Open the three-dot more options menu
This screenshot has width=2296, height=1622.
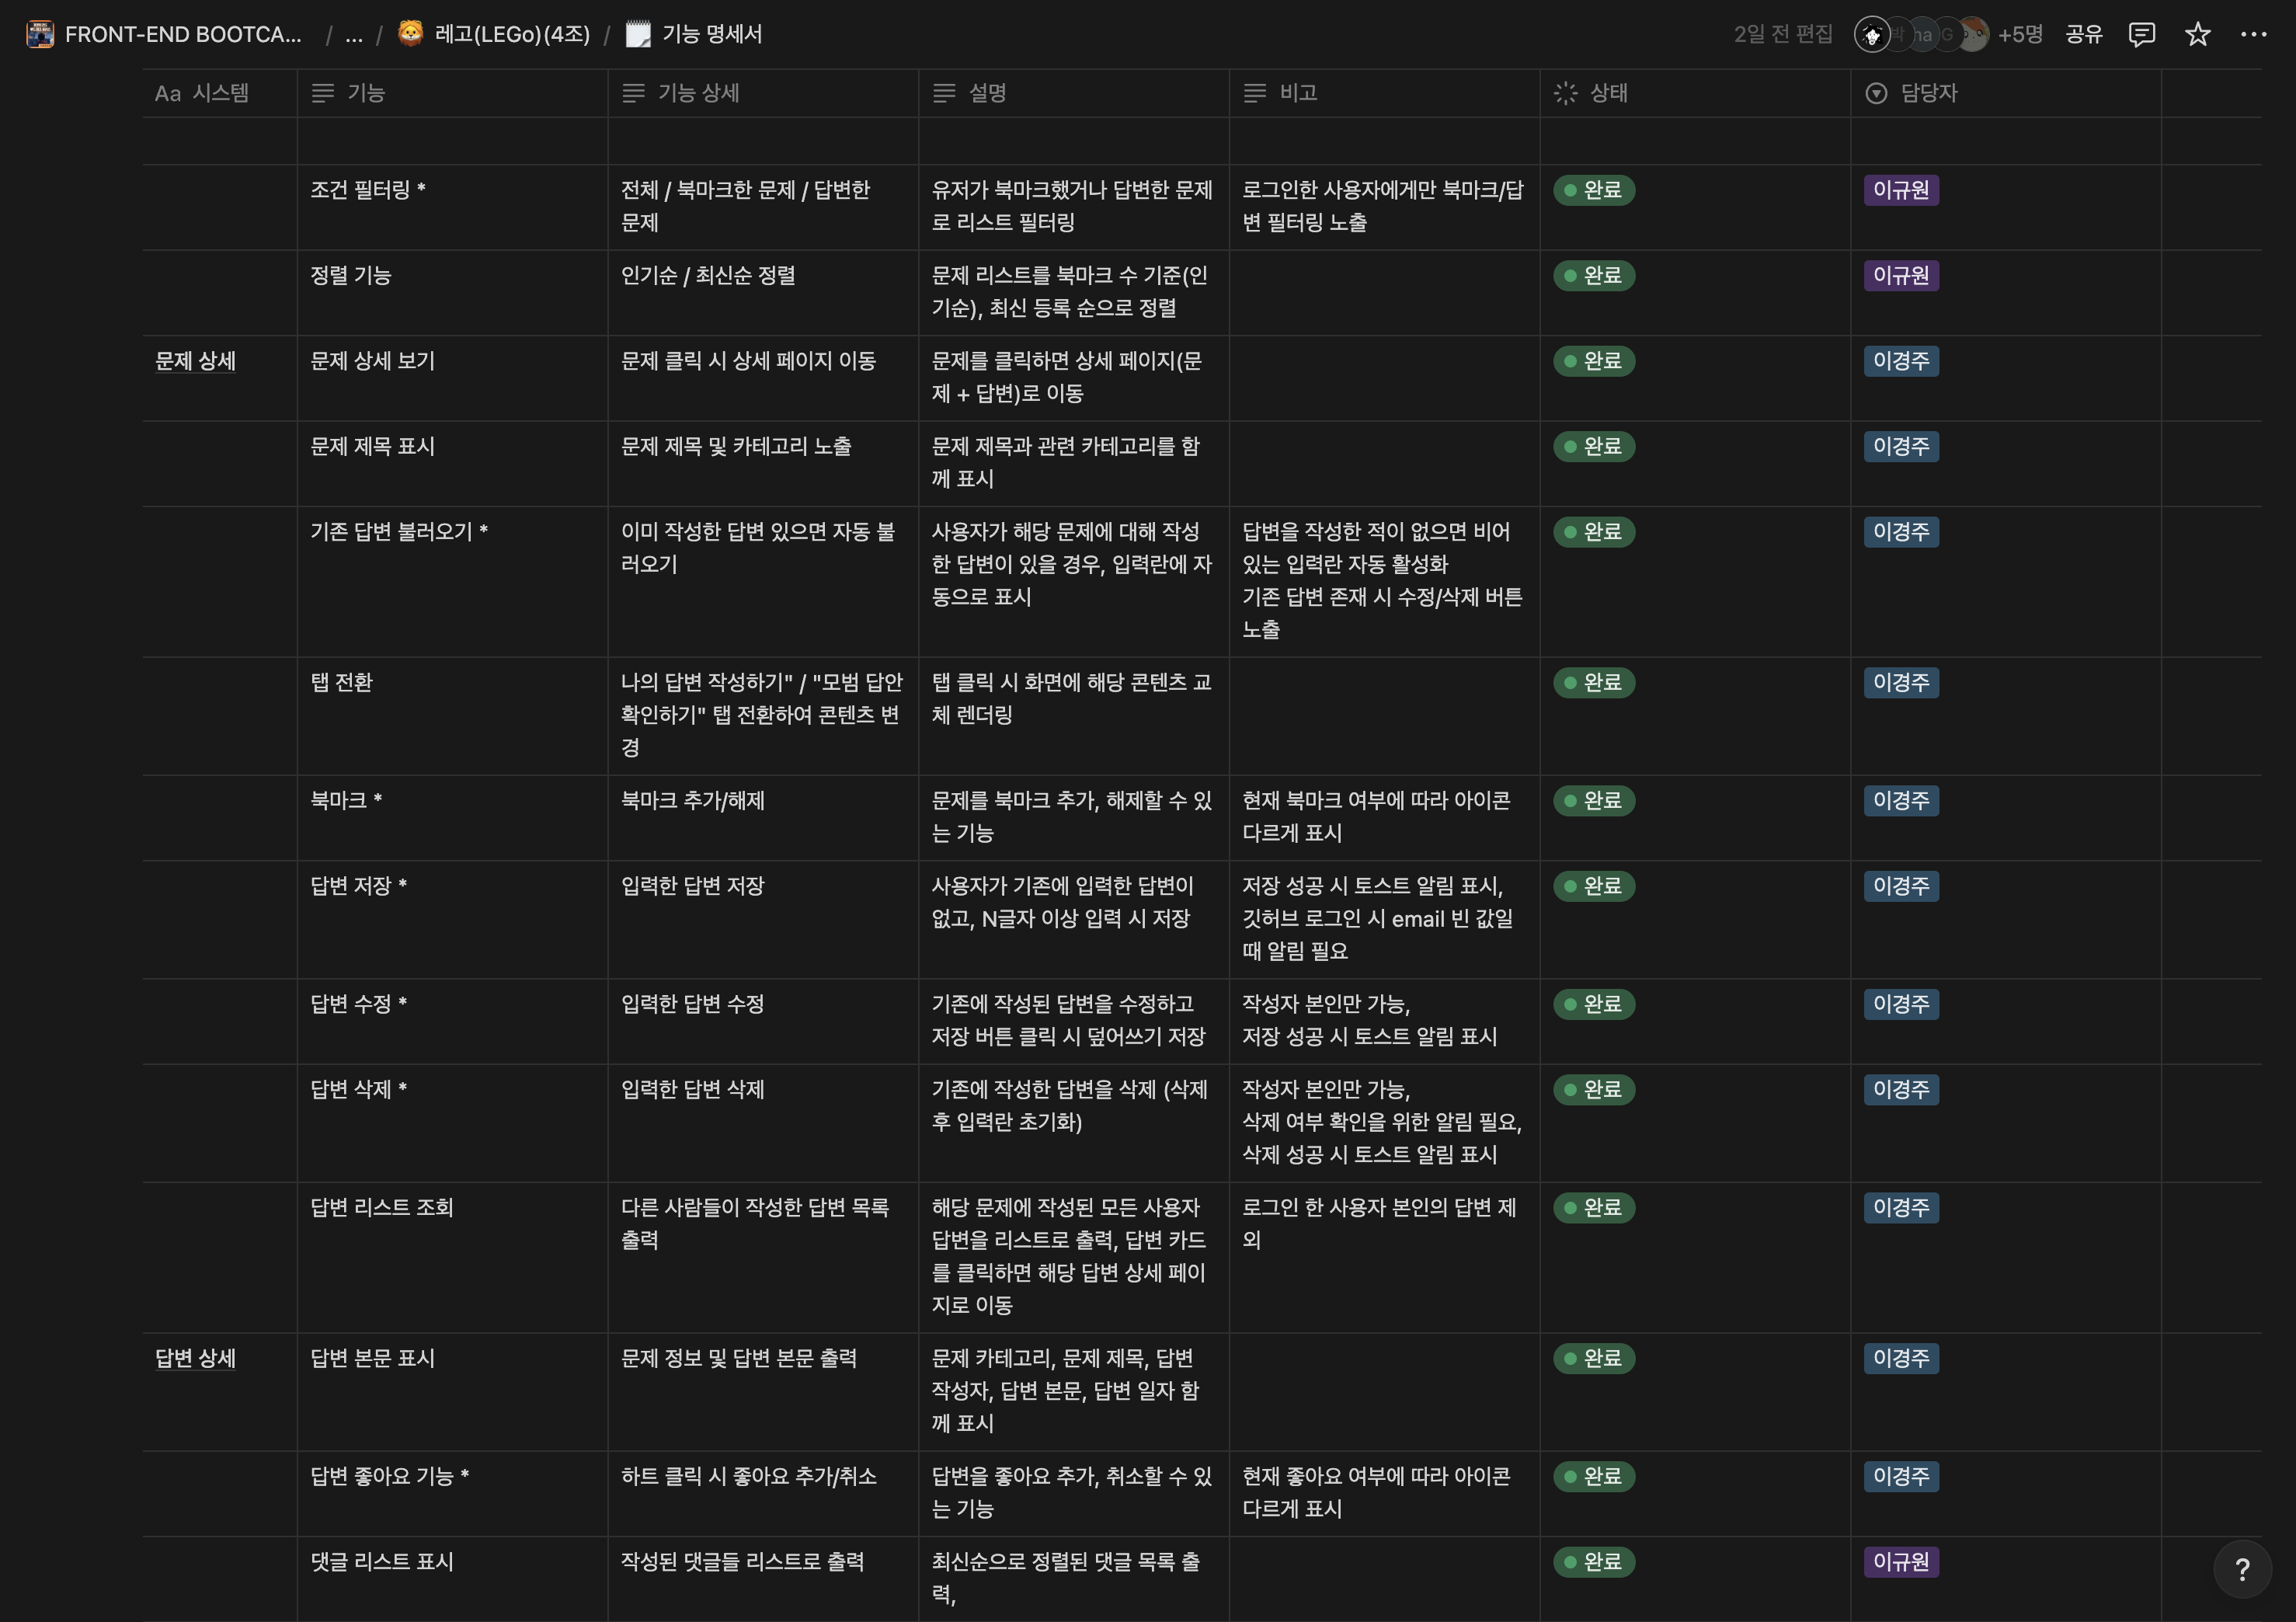[2253, 35]
